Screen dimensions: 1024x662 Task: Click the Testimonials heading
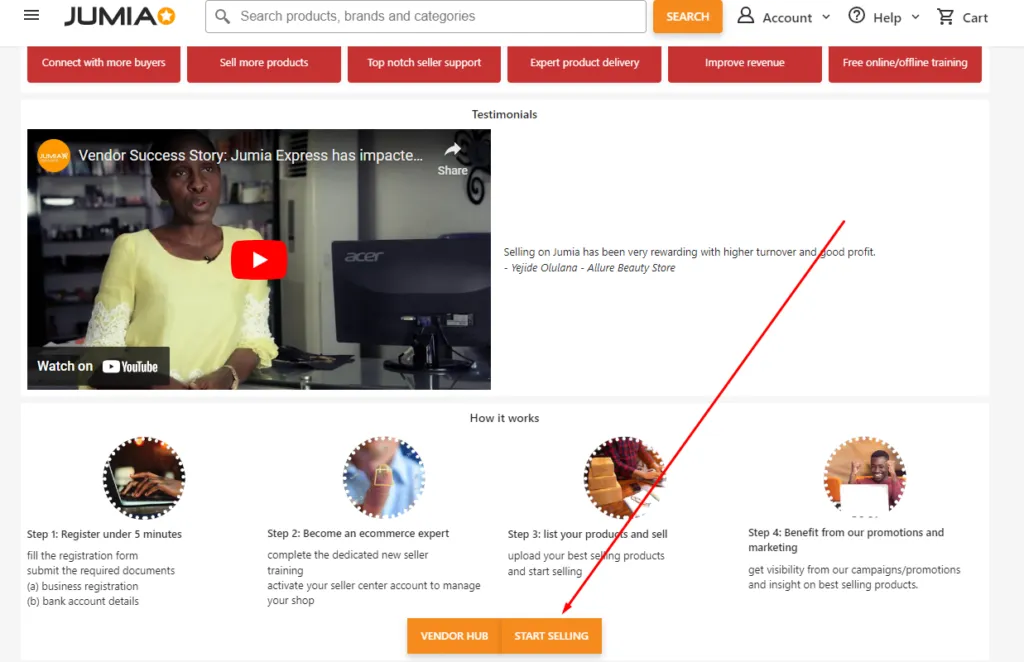coord(504,114)
